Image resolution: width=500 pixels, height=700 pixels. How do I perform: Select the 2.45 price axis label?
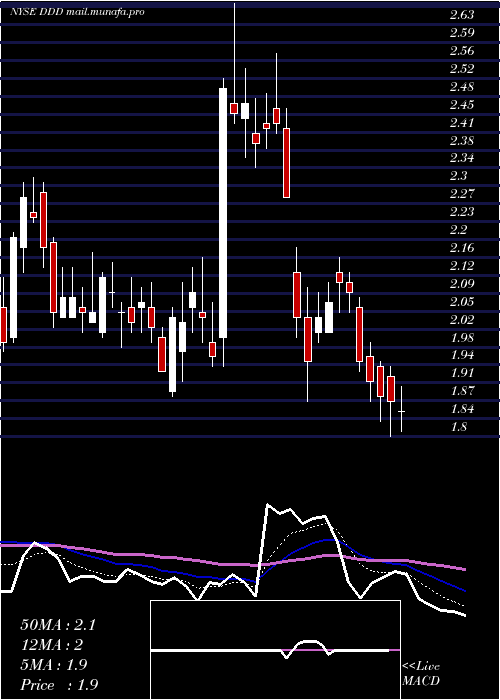click(462, 105)
